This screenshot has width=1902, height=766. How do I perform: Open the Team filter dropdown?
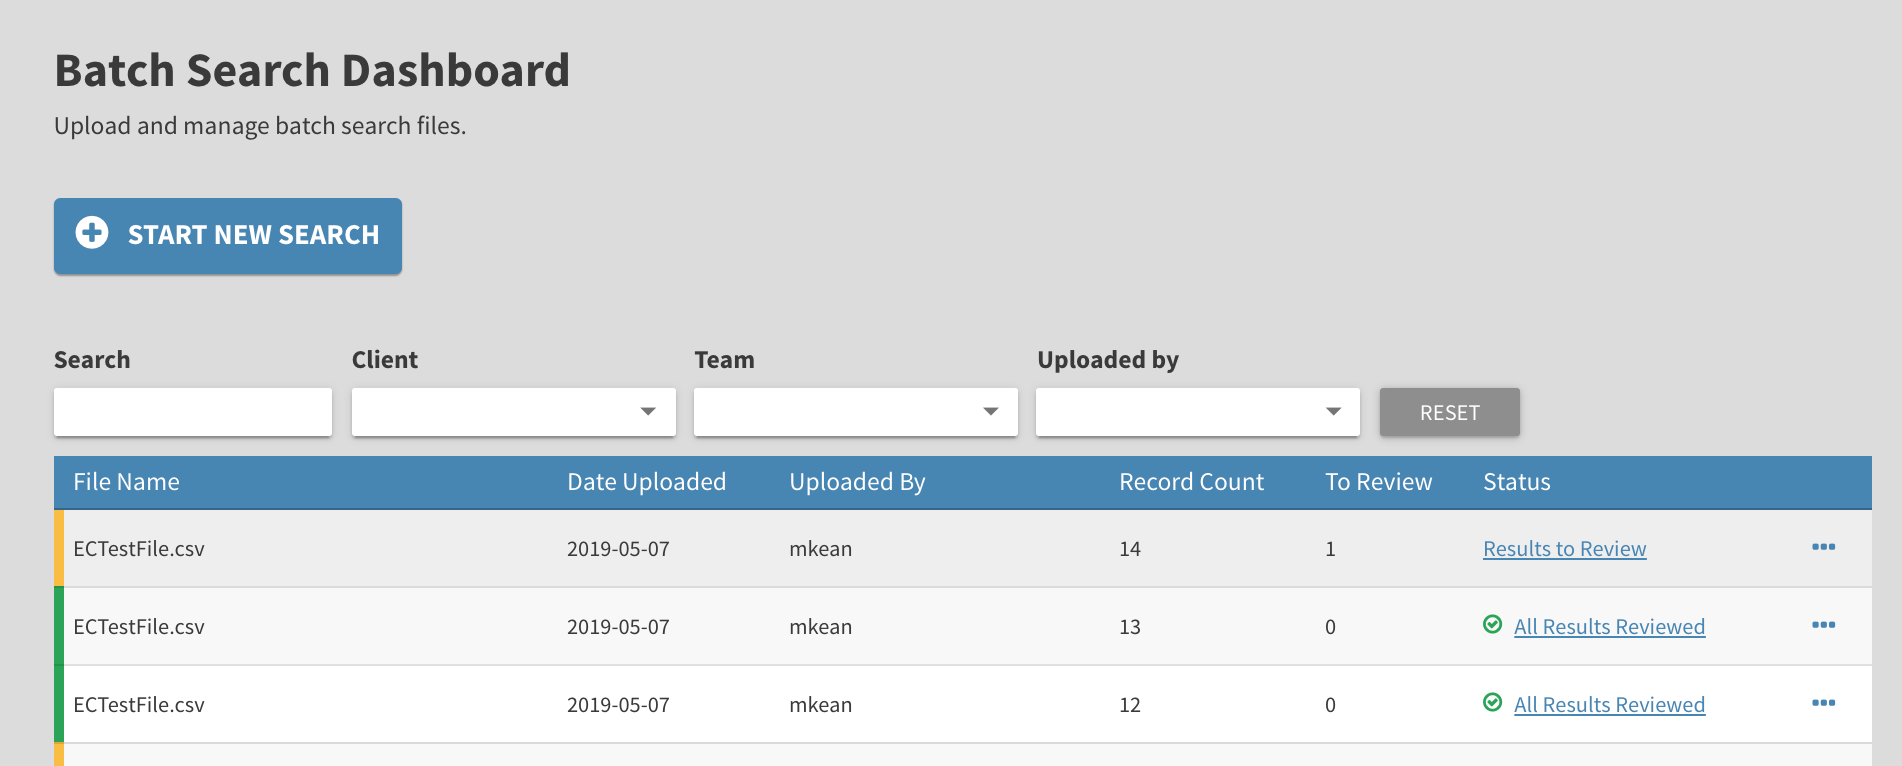click(855, 412)
